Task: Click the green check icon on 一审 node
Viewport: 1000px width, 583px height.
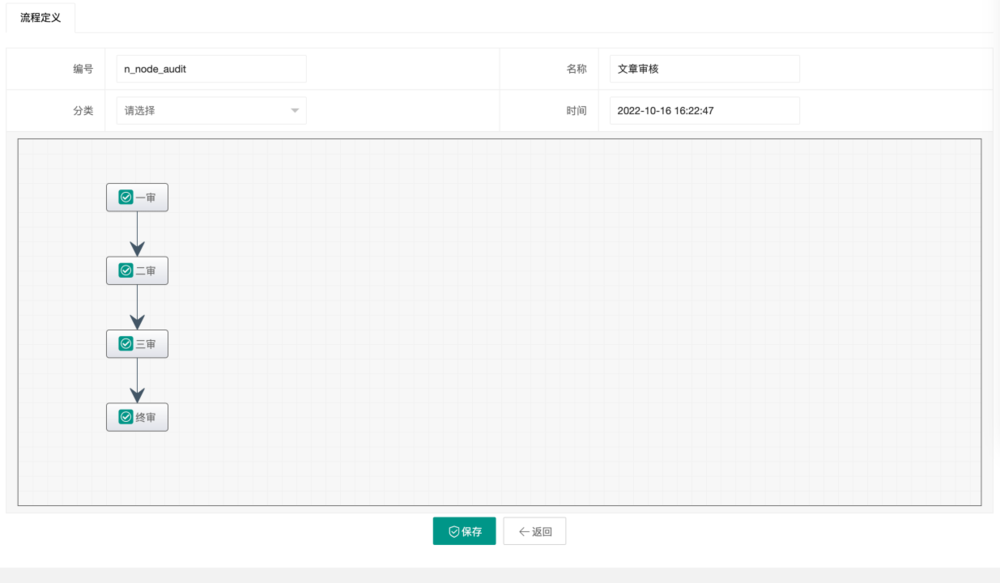Action: 125,198
